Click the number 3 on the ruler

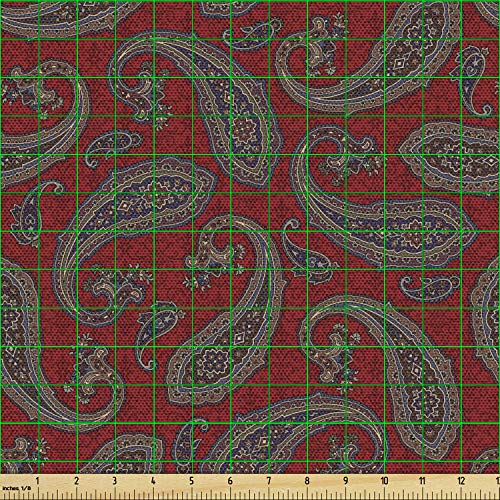click(x=114, y=481)
